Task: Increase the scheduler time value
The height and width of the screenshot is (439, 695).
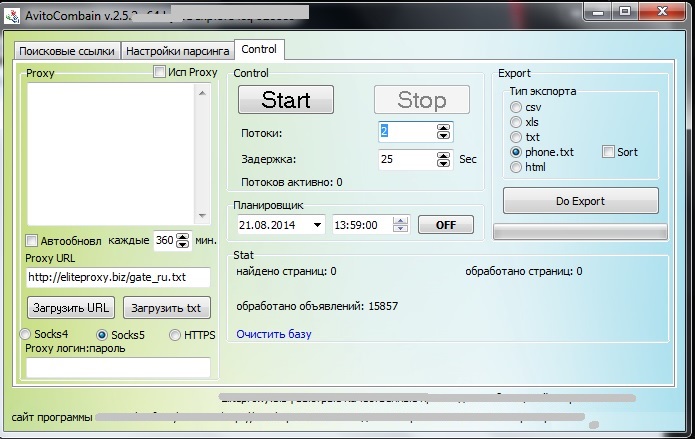Action: coord(402,221)
